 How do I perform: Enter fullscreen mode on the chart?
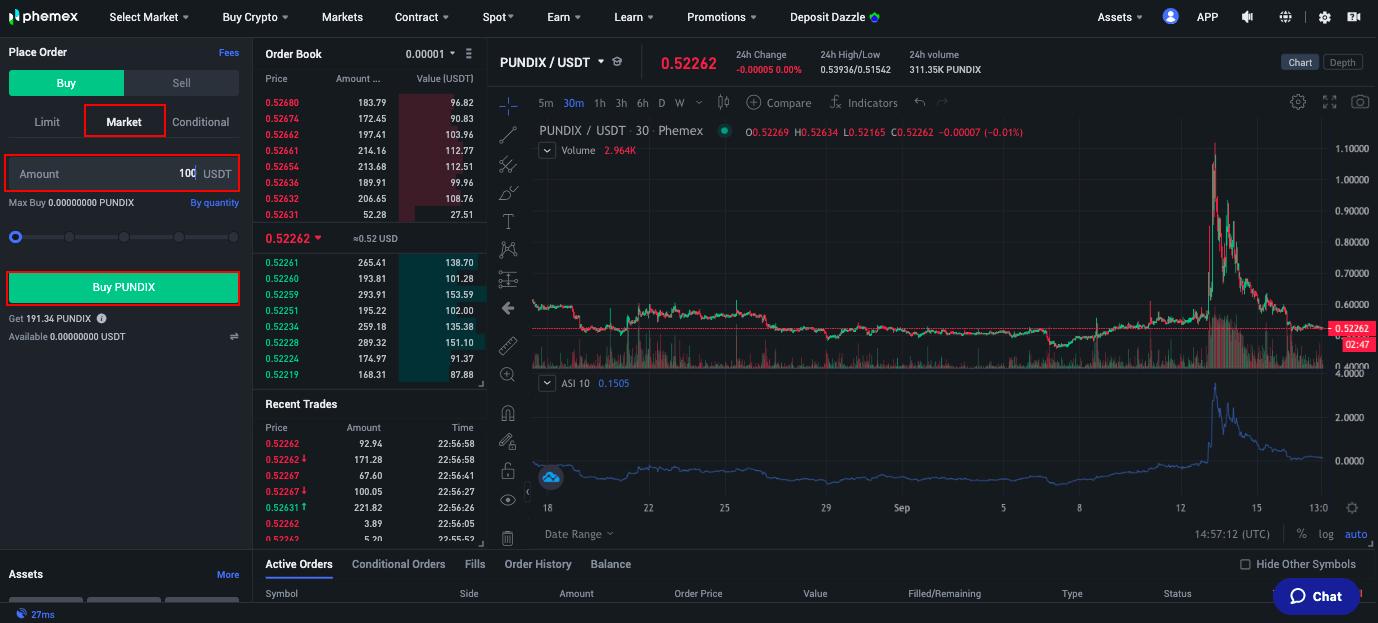(x=1329, y=101)
